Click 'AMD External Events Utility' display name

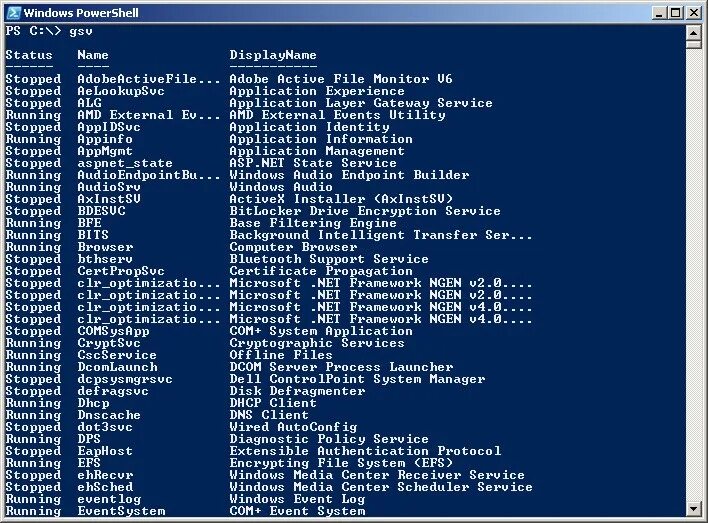(x=337, y=115)
